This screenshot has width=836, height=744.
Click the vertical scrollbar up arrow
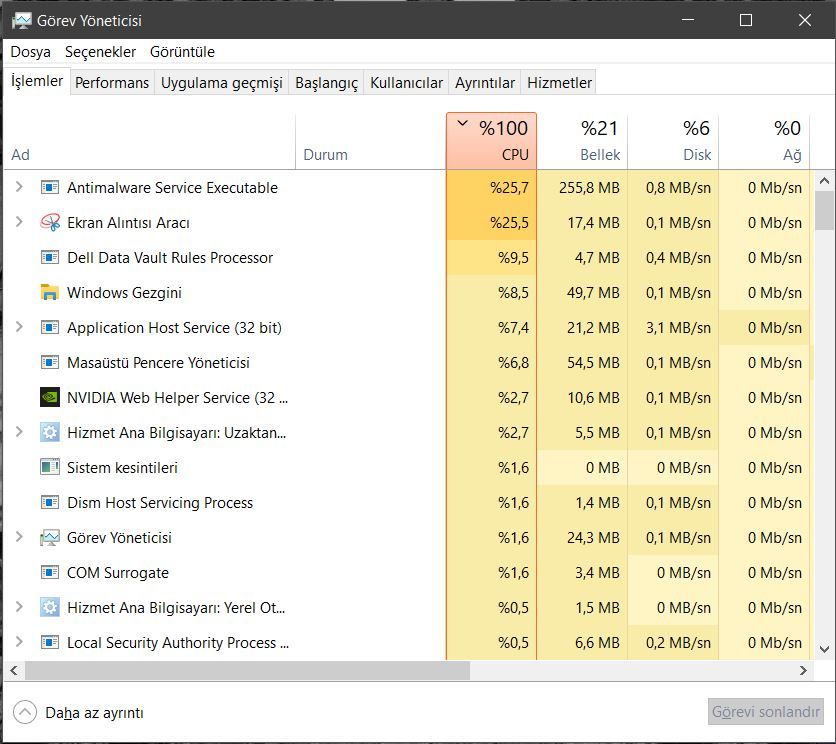[x=824, y=181]
